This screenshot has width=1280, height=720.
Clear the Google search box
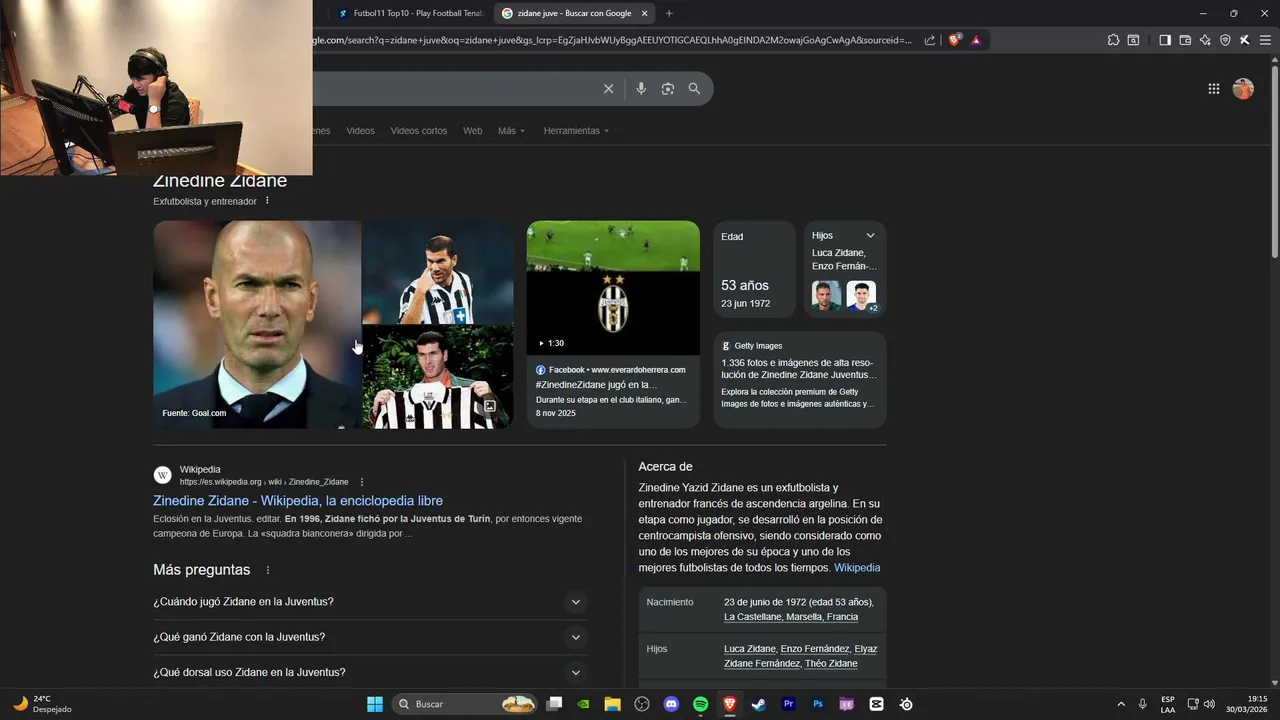pos(608,89)
